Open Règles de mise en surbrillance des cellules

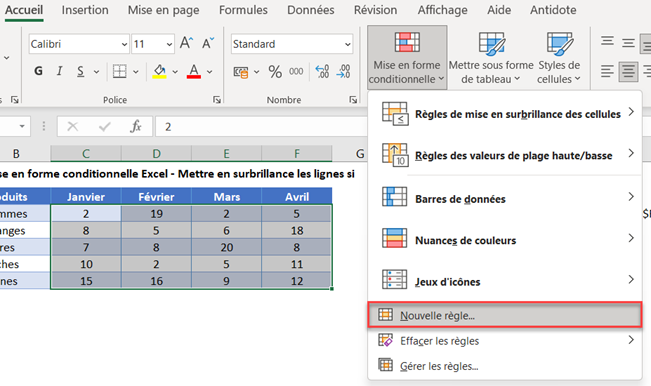tap(505, 114)
